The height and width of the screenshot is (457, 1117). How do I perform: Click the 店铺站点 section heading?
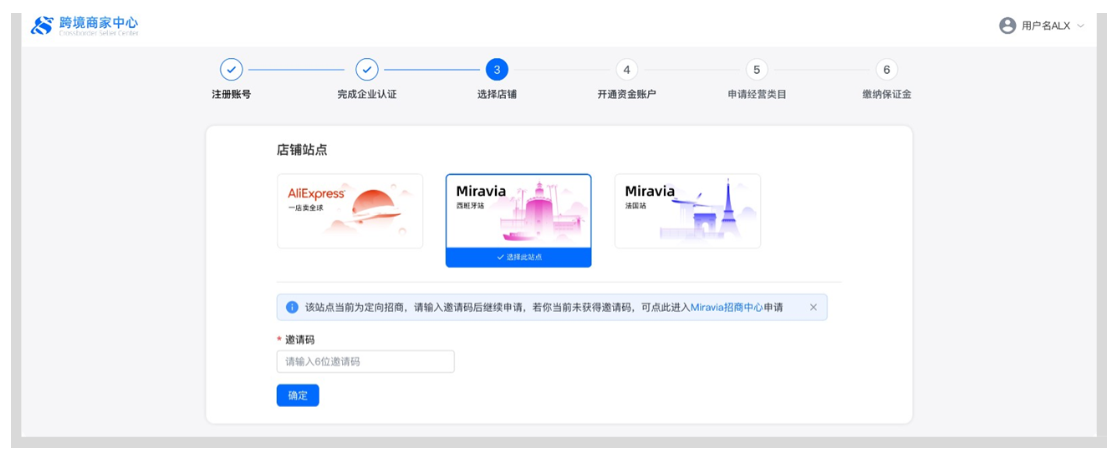pyautogui.click(x=302, y=150)
